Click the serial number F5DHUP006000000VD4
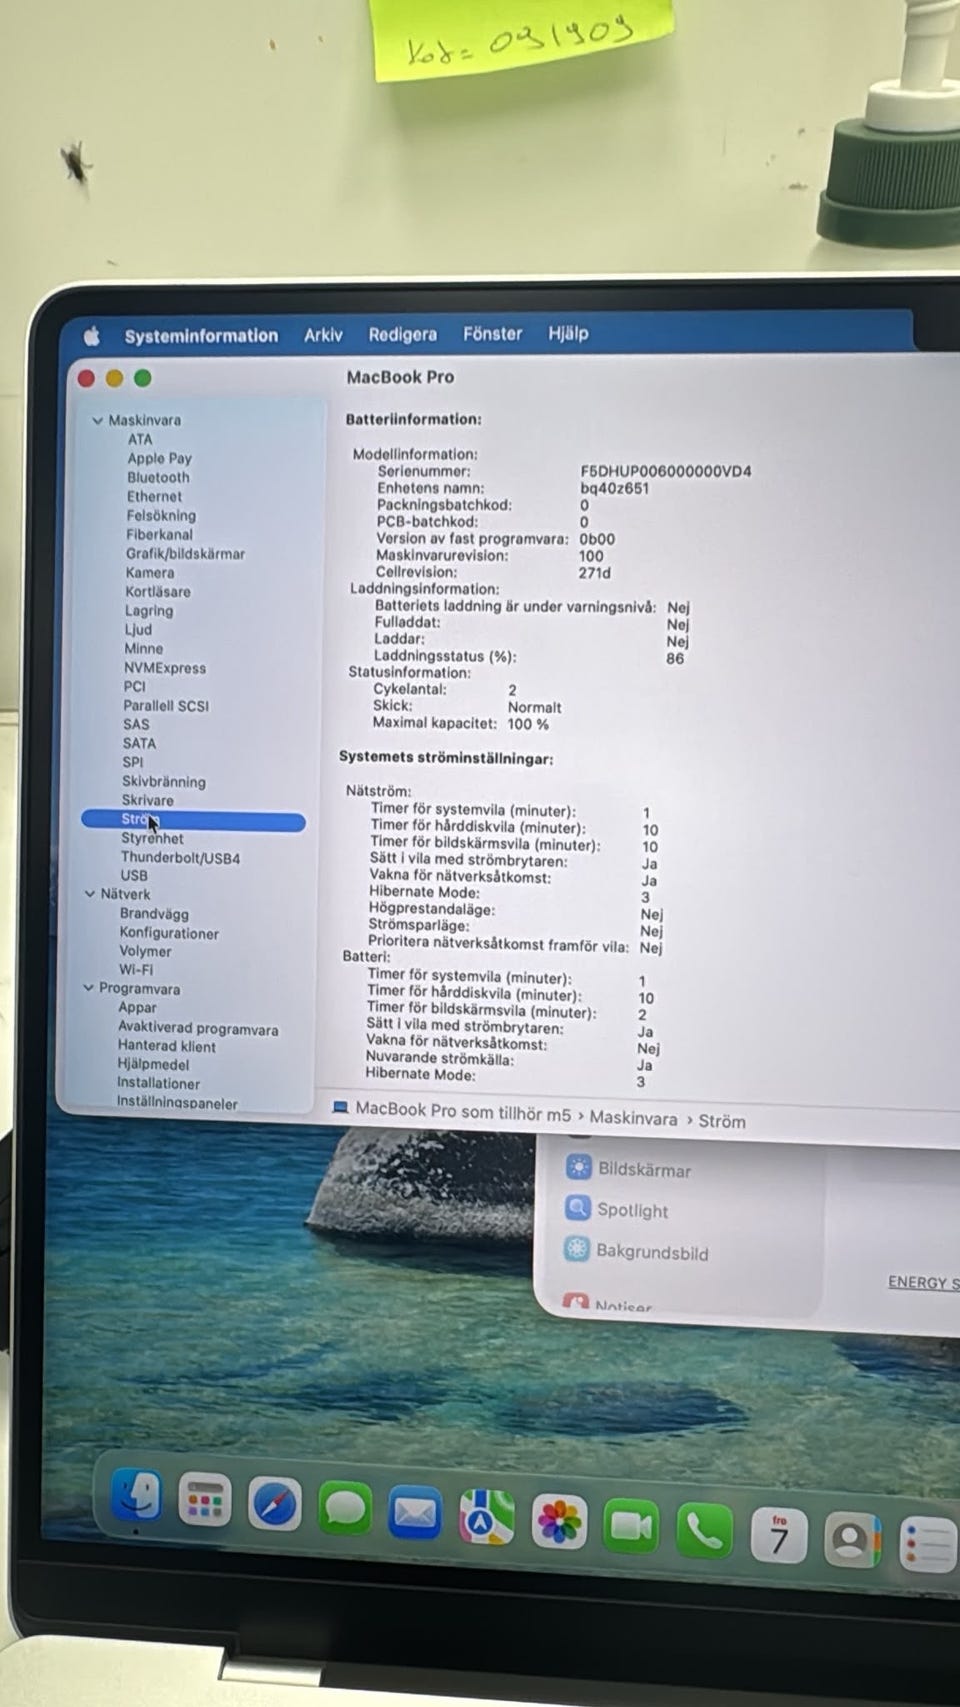Screen dimensions: 960x1707 pos(666,470)
